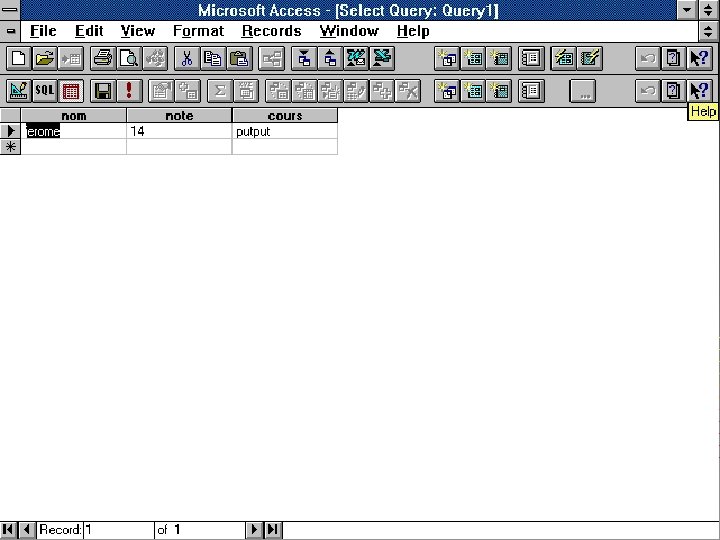
Task: Select the 'nom' column header
Action: click(73, 116)
